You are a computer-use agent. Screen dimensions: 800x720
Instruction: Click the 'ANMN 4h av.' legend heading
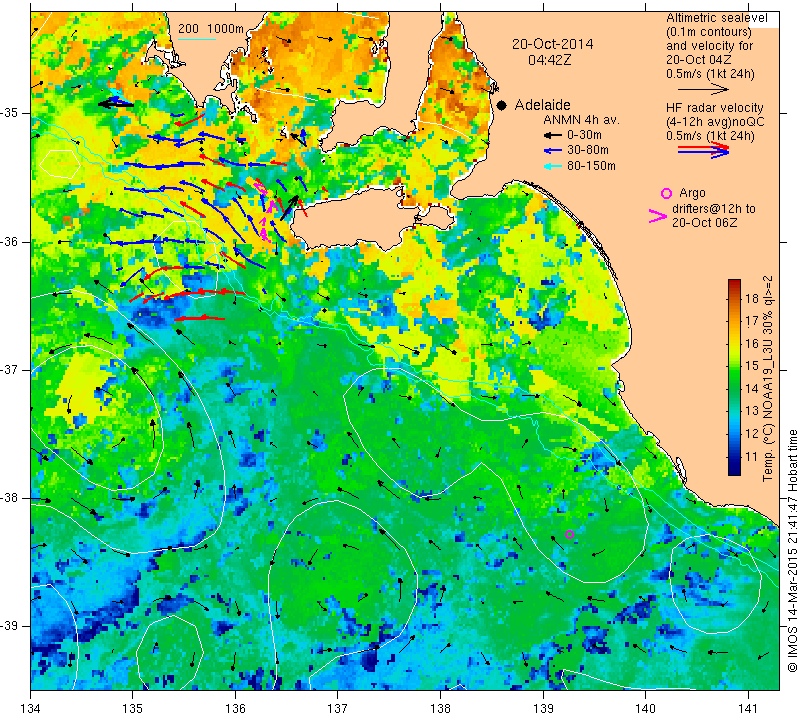tap(581, 120)
